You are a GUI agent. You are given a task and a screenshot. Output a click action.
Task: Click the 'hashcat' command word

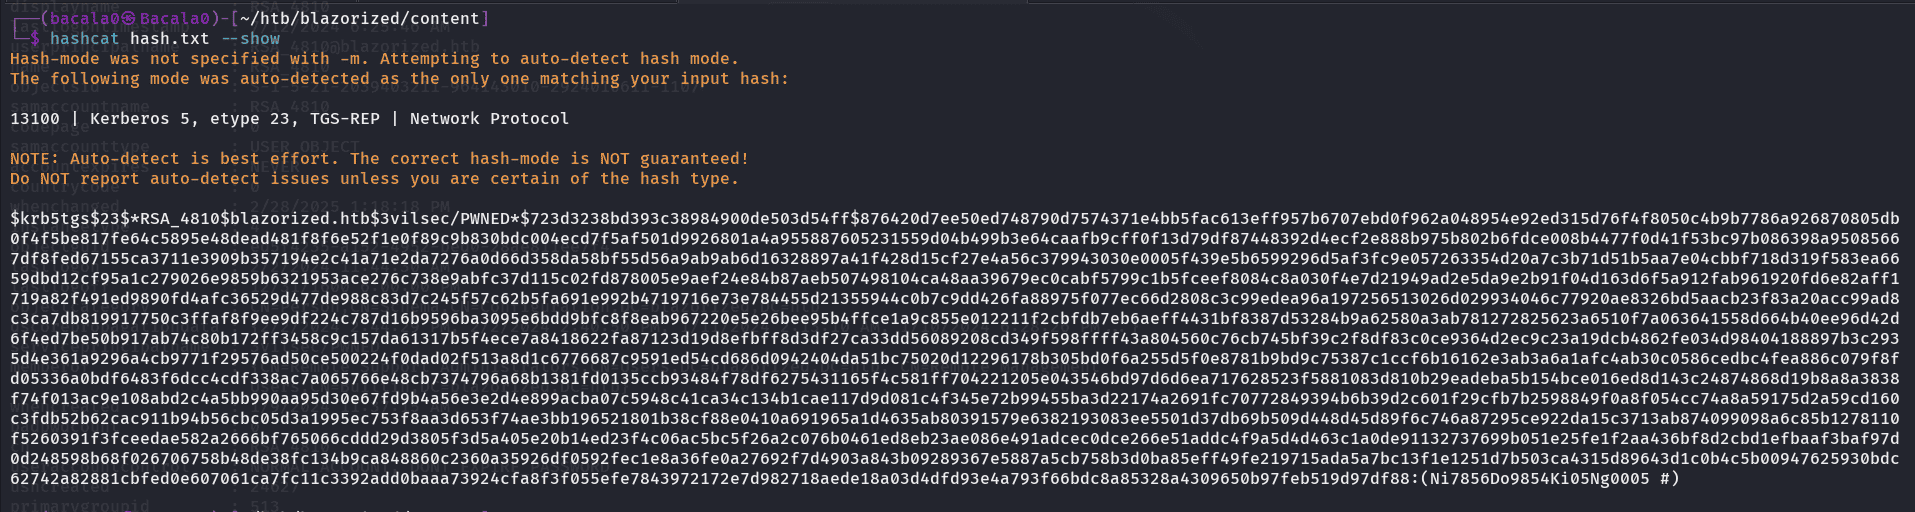(84, 39)
